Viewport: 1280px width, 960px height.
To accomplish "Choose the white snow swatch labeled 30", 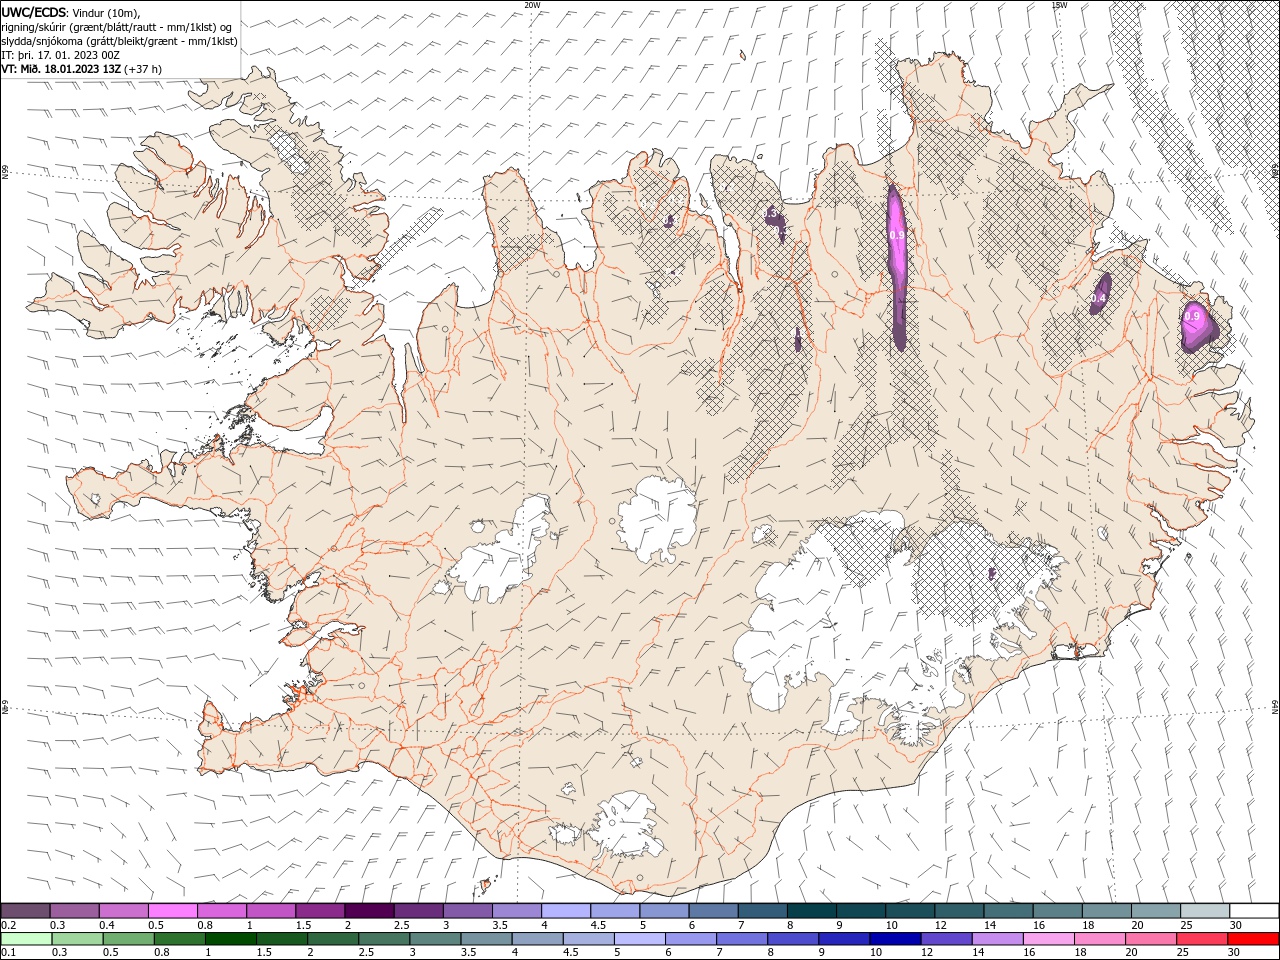I will (1254, 911).
